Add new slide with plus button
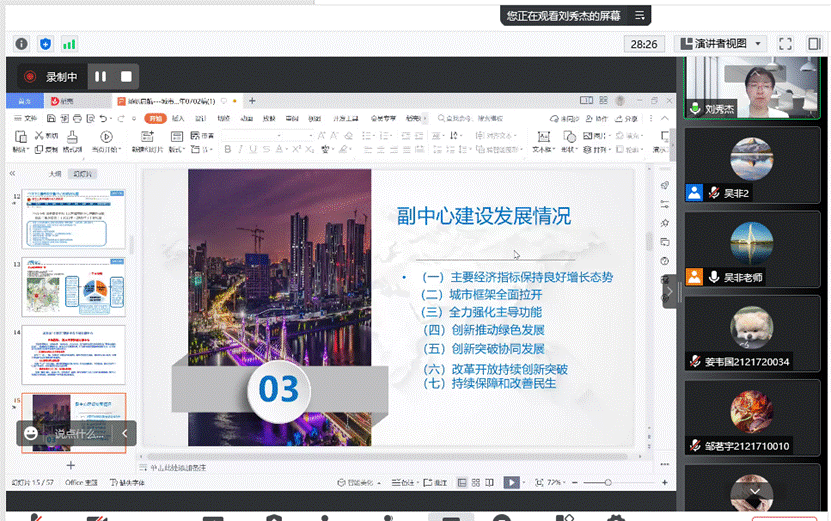Image resolution: width=831 pixels, height=521 pixels. [x=70, y=465]
